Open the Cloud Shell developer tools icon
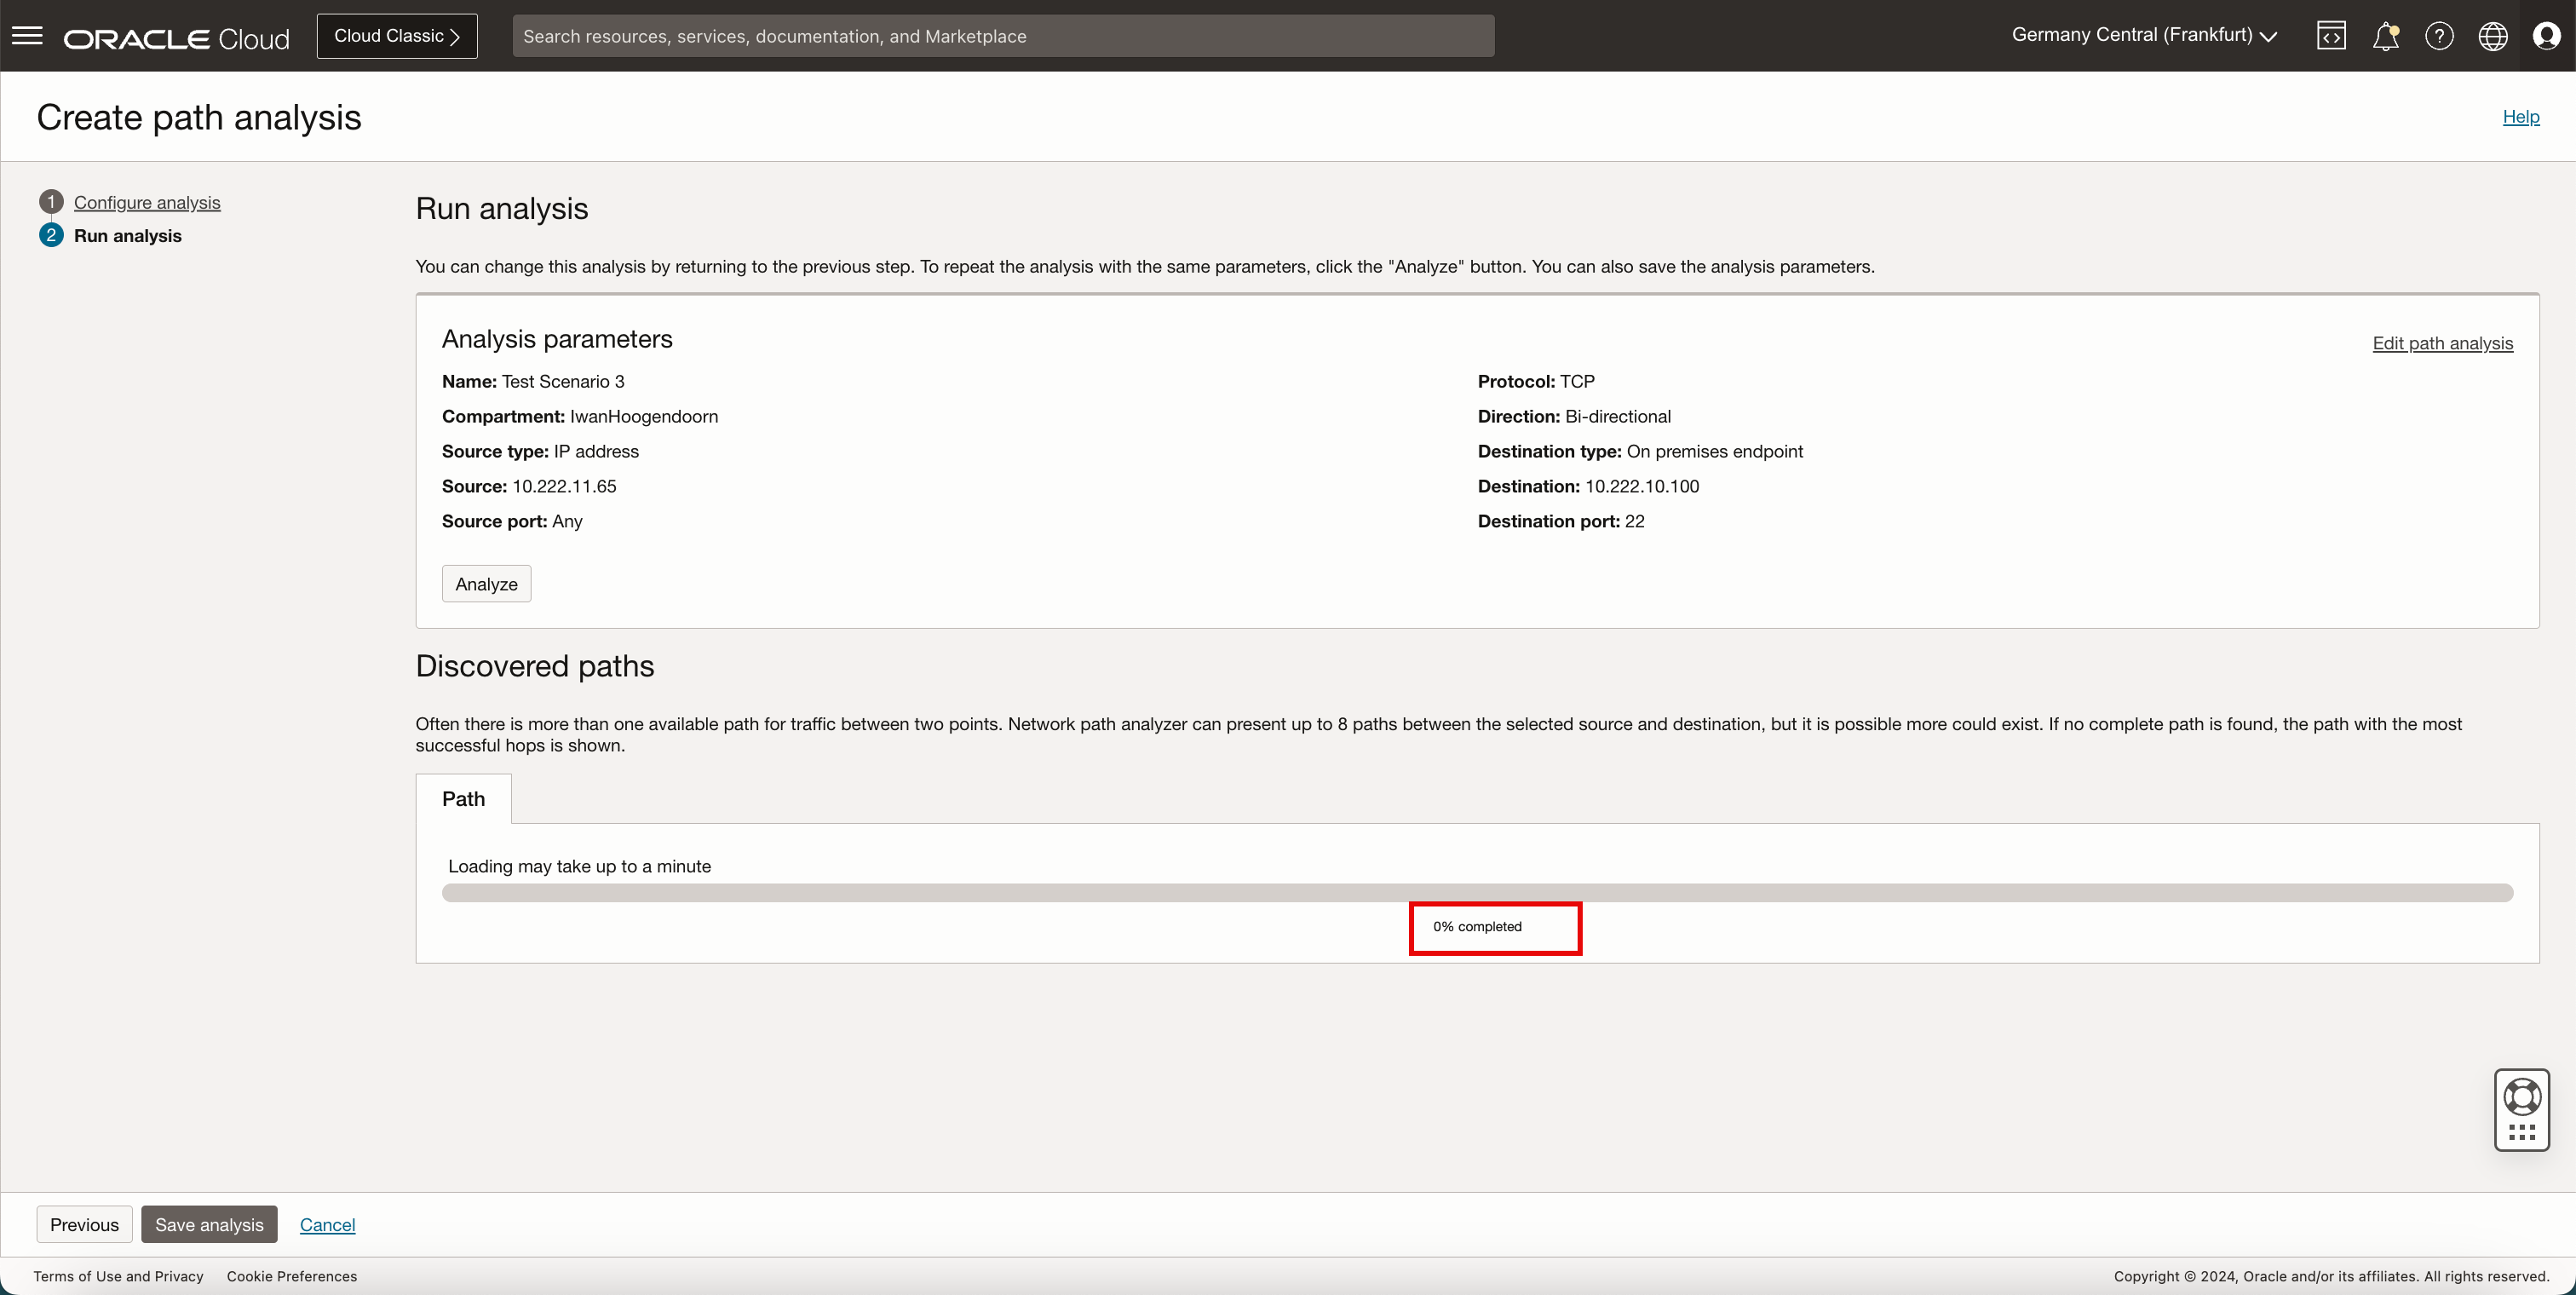Screen dimensions: 2576x1295 [2331, 36]
